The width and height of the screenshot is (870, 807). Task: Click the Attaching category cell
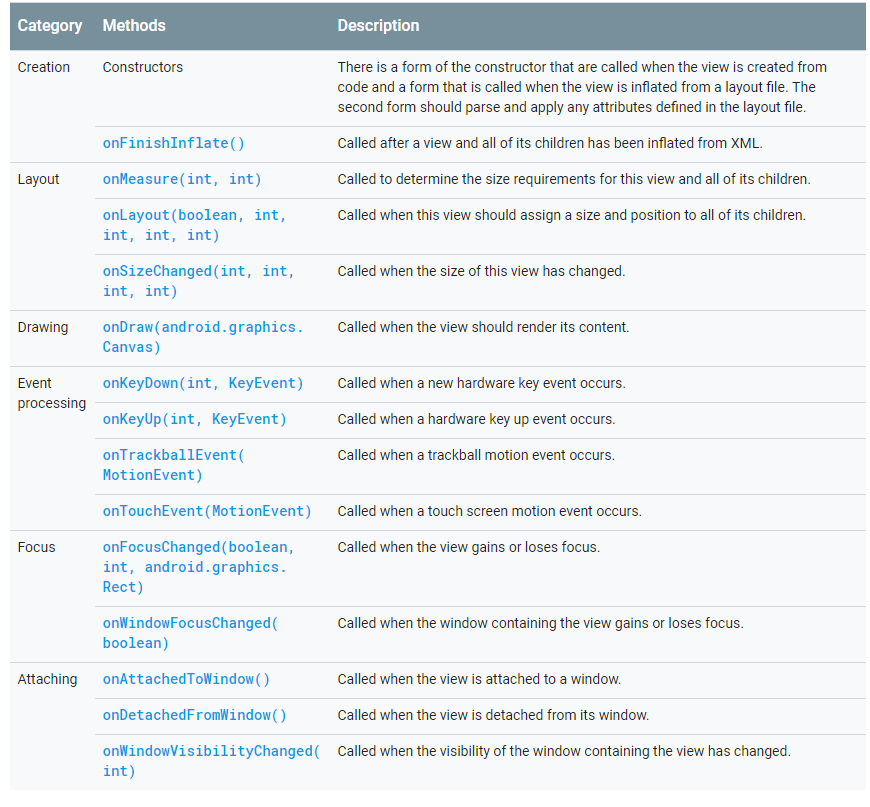[x=47, y=679]
